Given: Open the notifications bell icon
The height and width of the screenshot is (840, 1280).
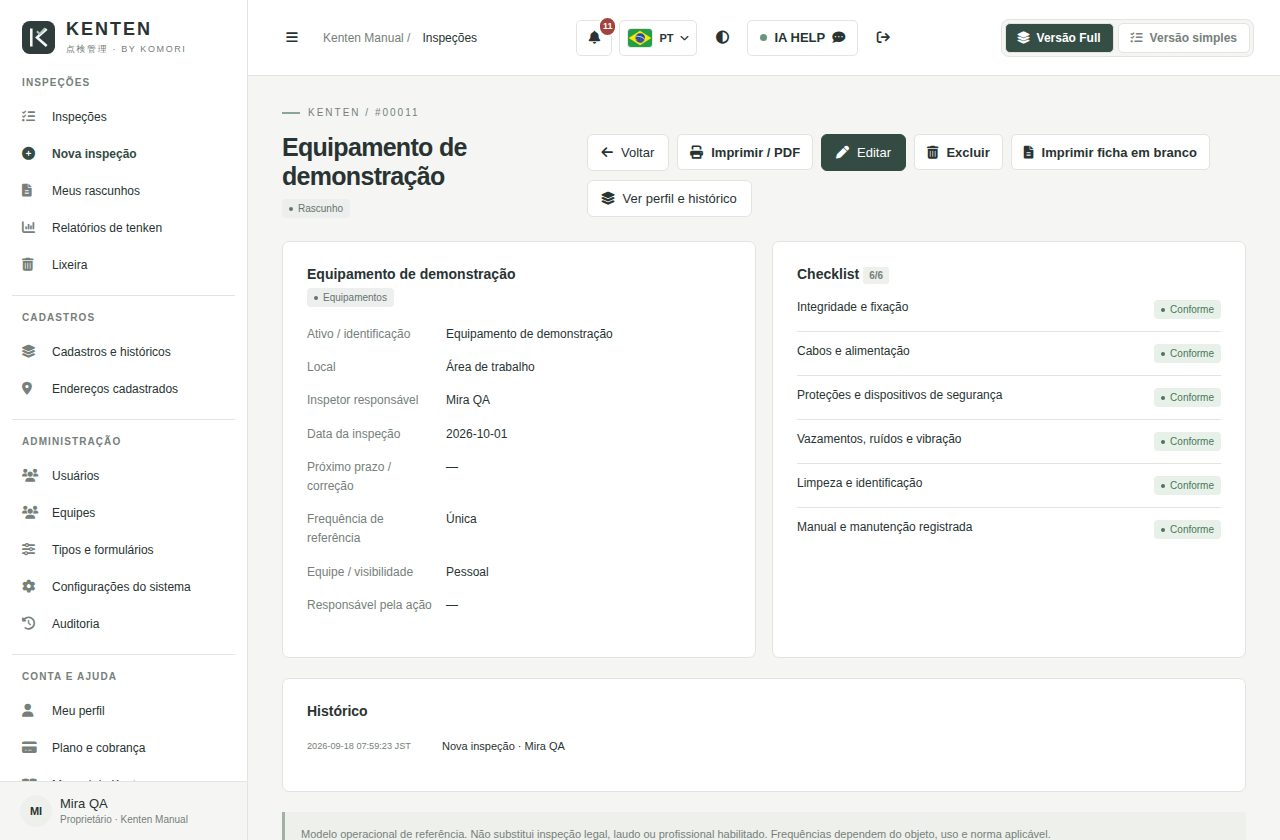Looking at the screenshot, I should 594,38.
